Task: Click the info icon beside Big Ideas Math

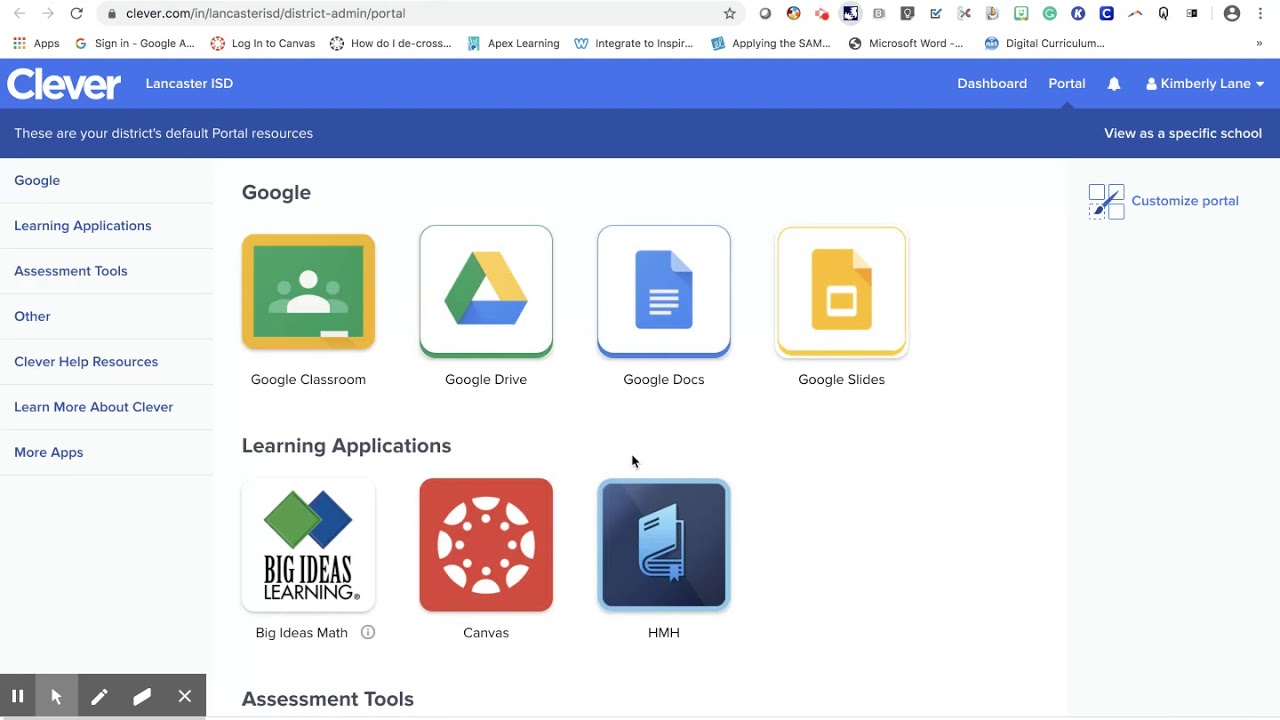Action: (368, 632)
